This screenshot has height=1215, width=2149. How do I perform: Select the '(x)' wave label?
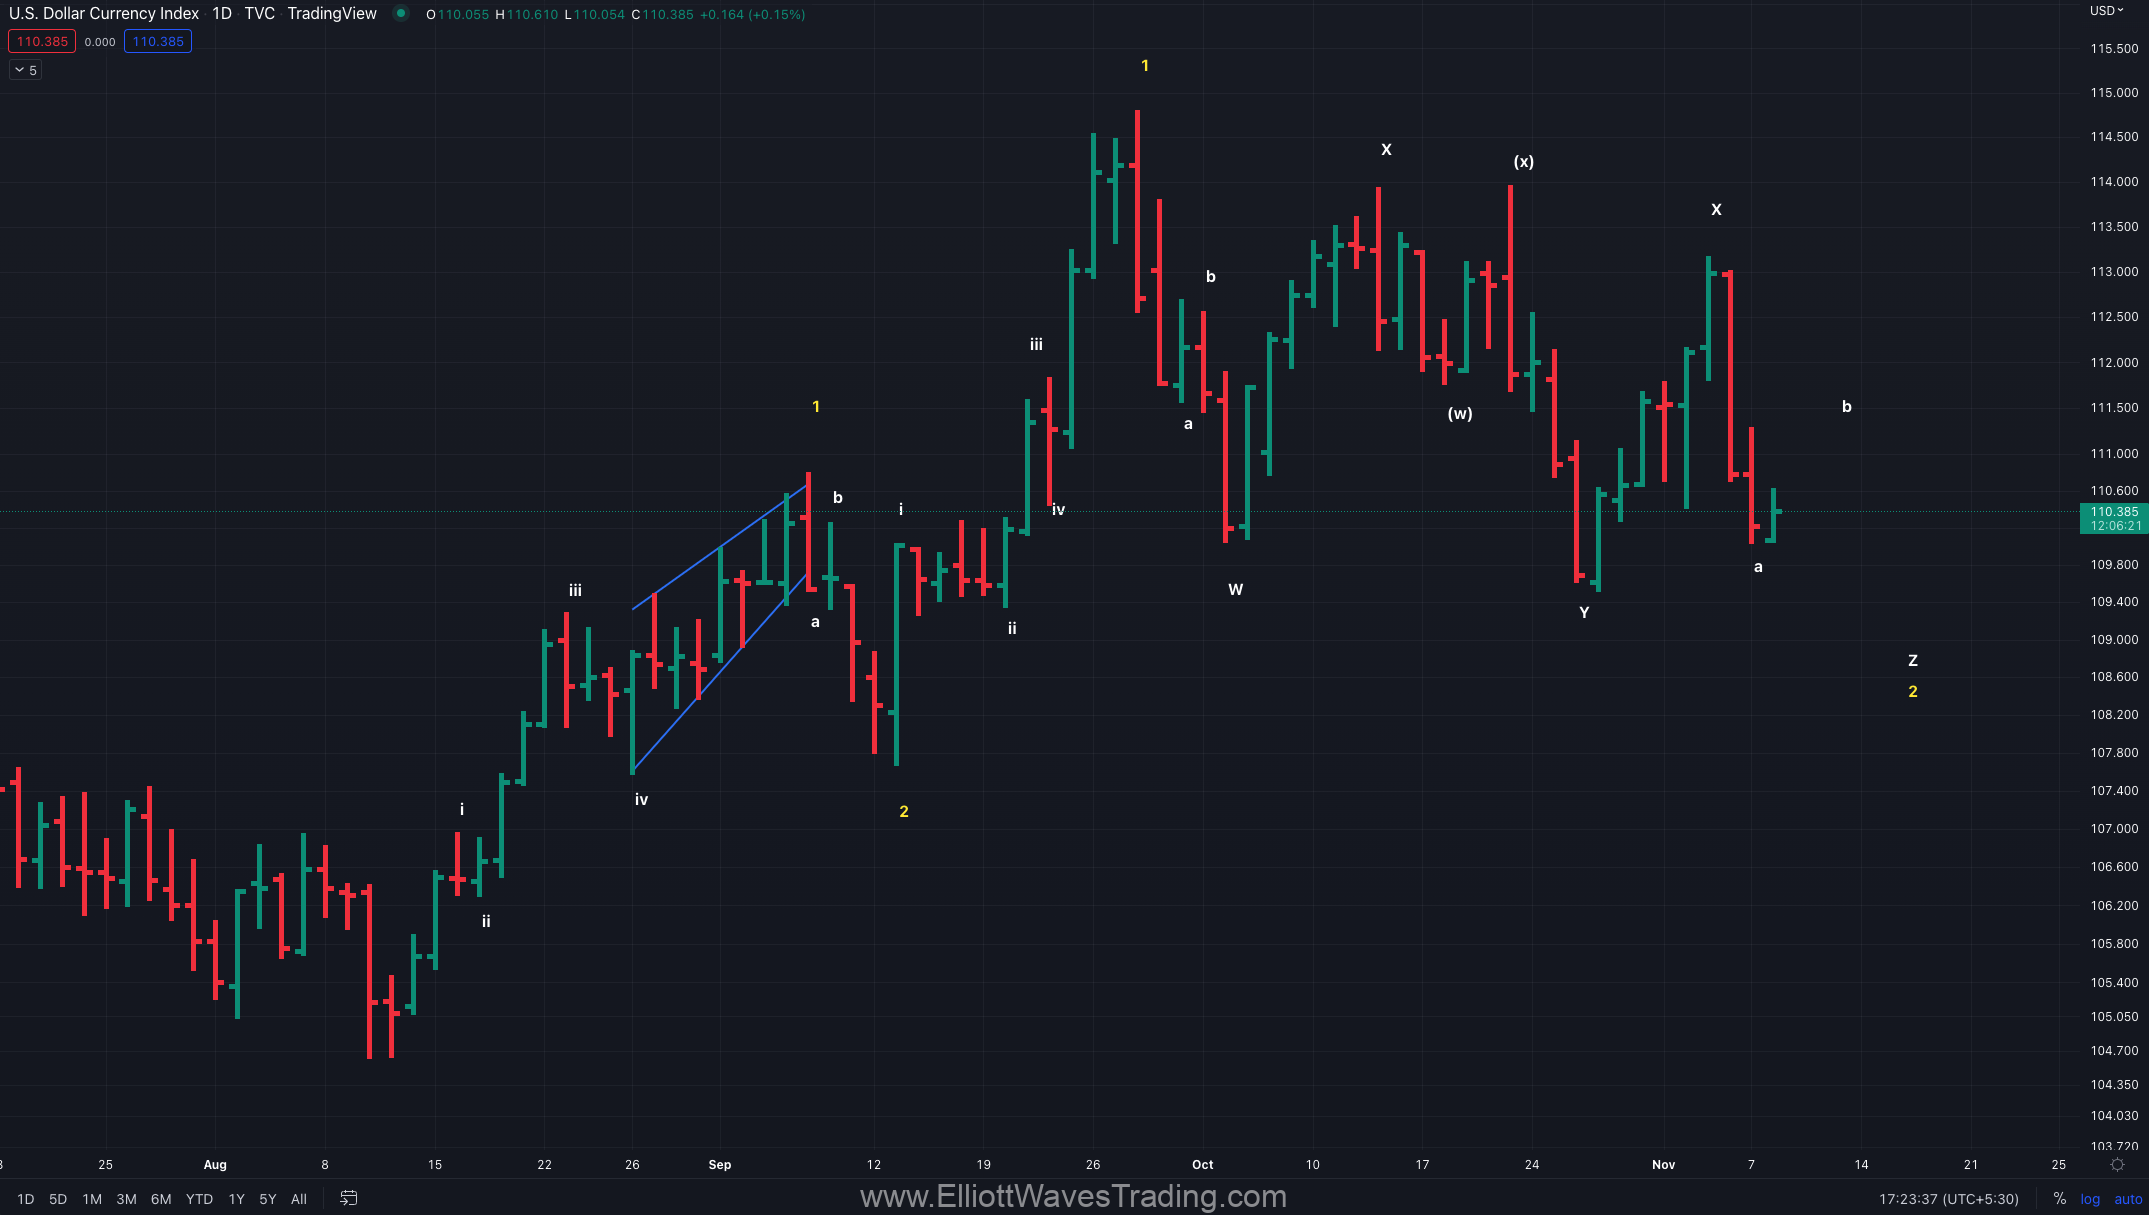(1523, 162)
